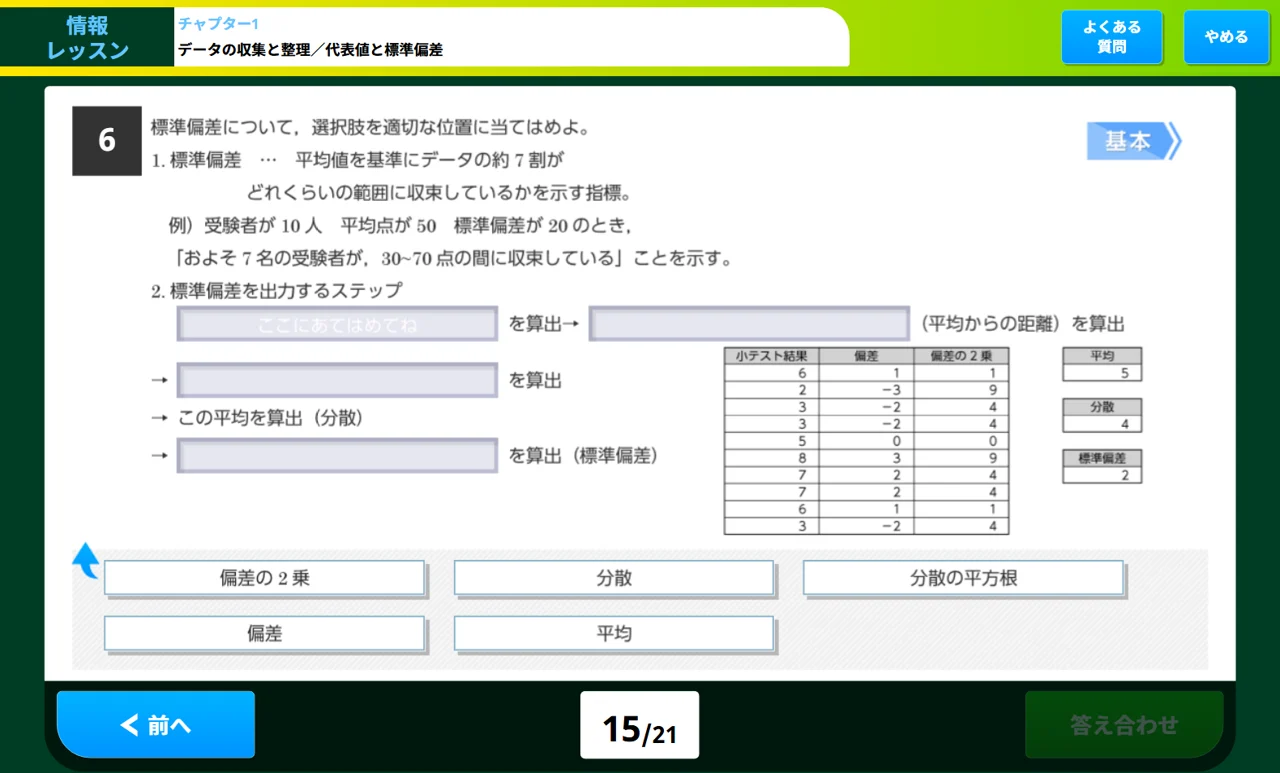Click the 偏差 cell showing −3

point(866,389)
